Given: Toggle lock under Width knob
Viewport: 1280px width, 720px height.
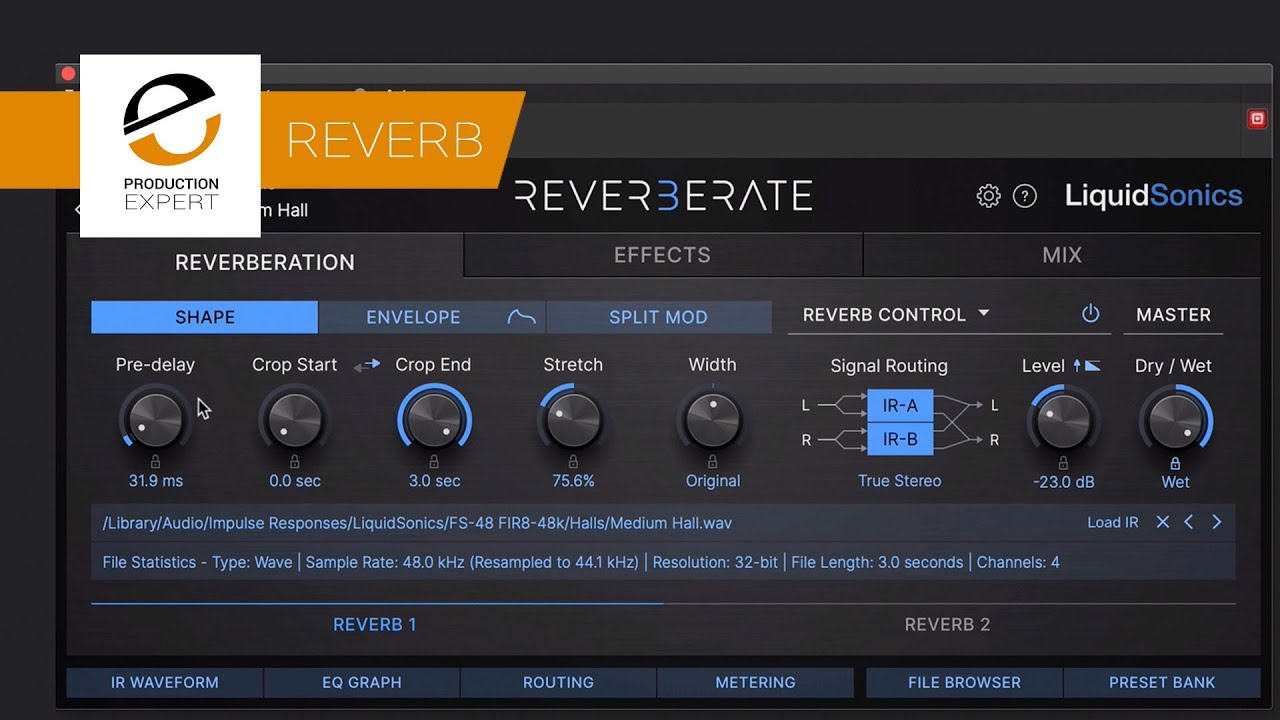Looking at the screenshot, I should pos(712,462).
